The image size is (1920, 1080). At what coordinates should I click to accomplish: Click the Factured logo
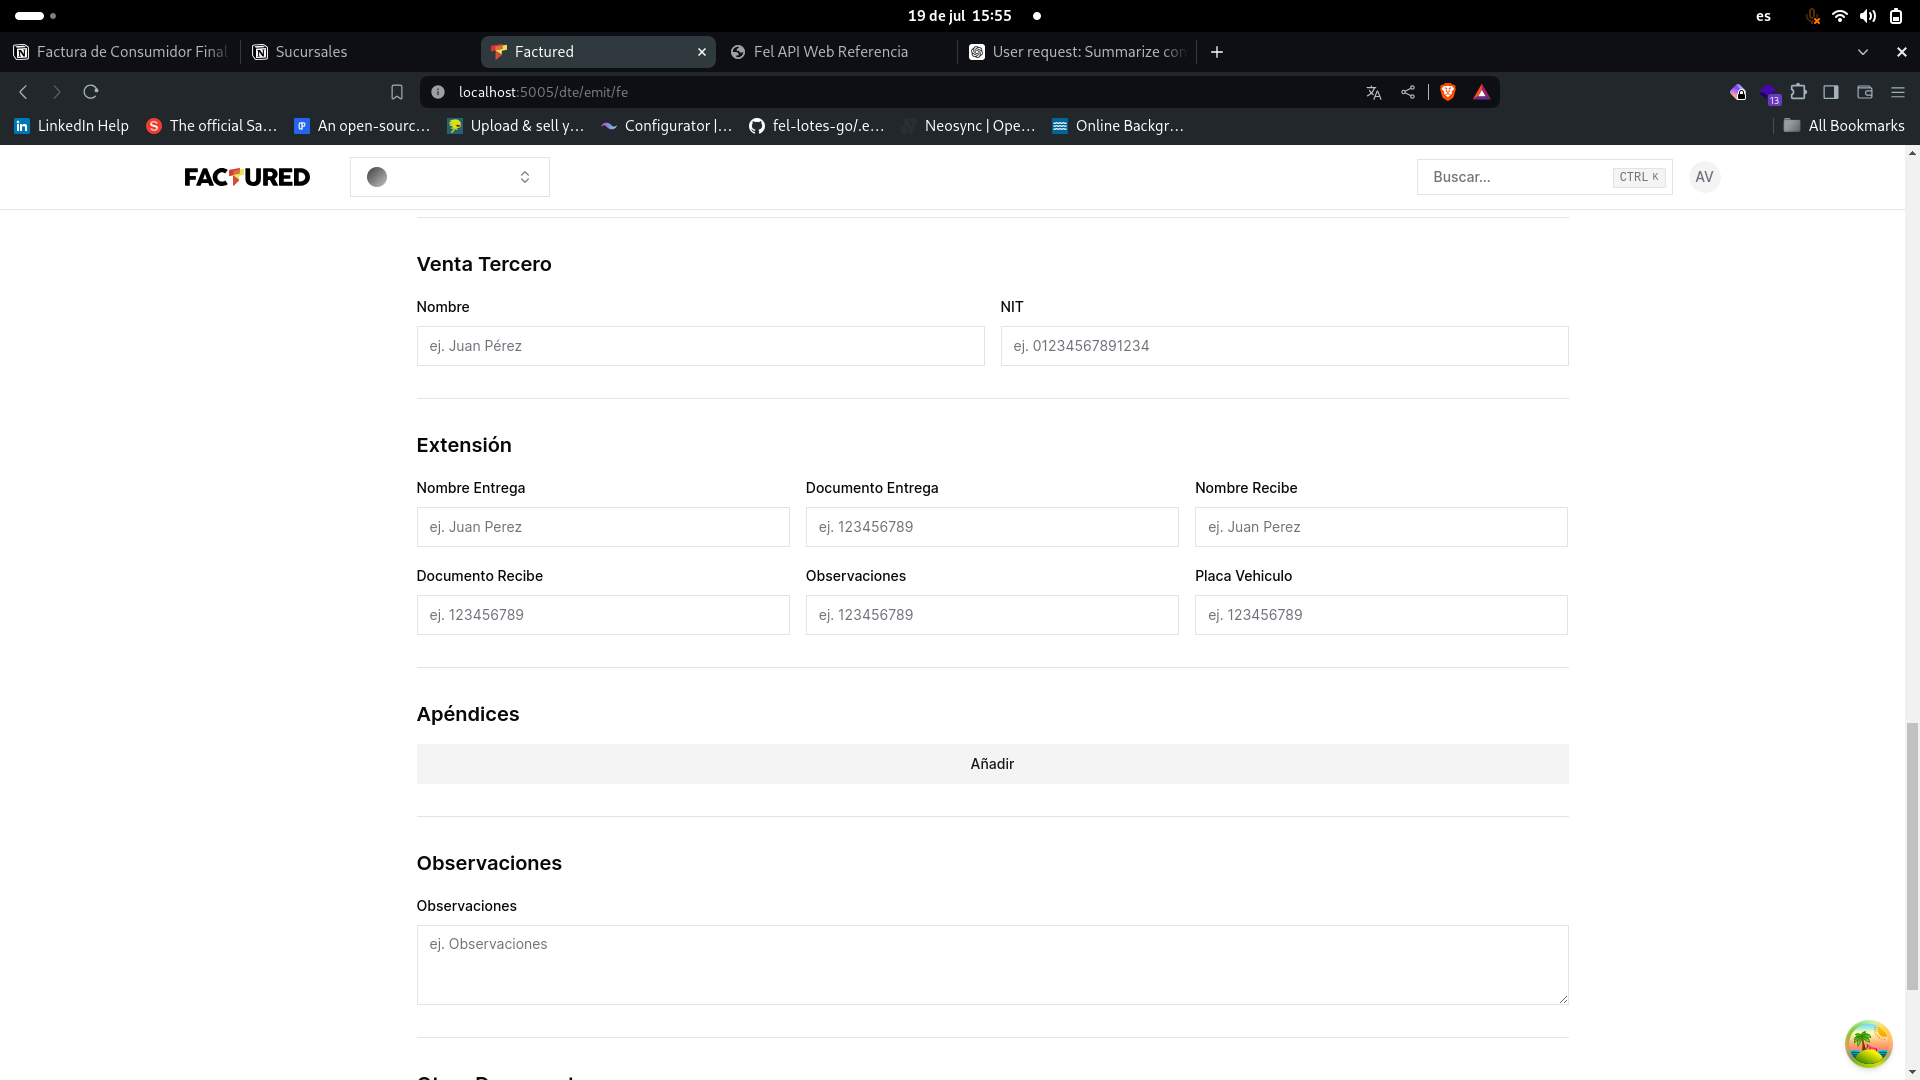(247, 177)
